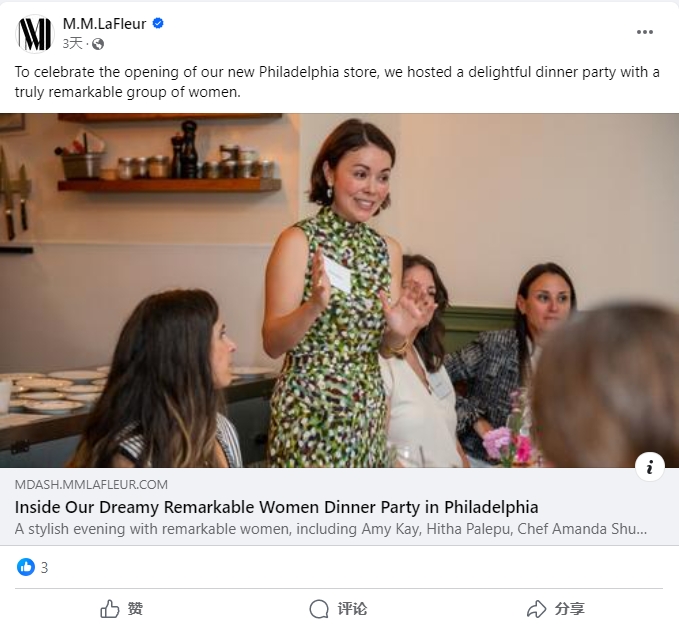
Task: Click the comment bubble icon
Action: point(319,609)
